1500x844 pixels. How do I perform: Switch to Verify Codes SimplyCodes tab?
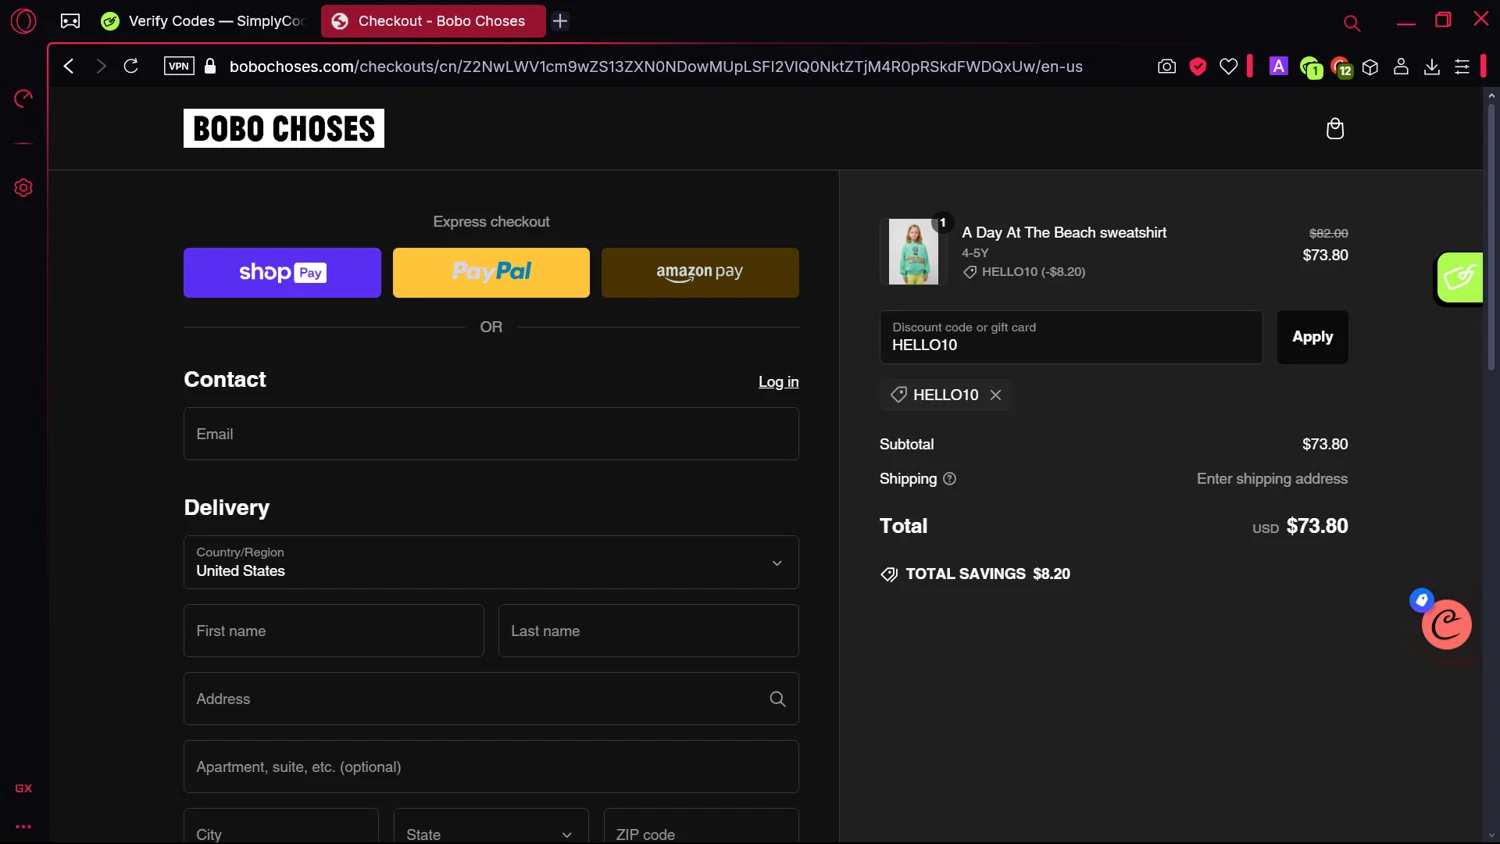(x=204, y=21)
